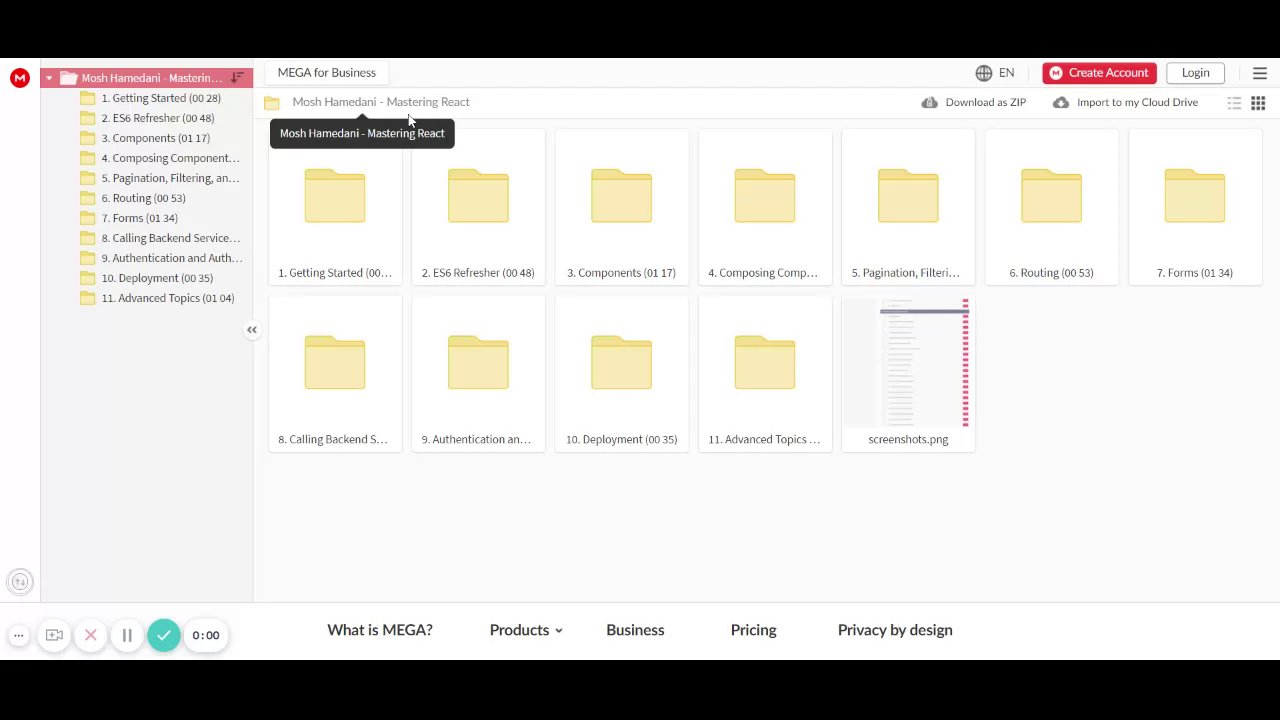
Task: Click Import to my Cloud Drive
Action: point(1125,102)
